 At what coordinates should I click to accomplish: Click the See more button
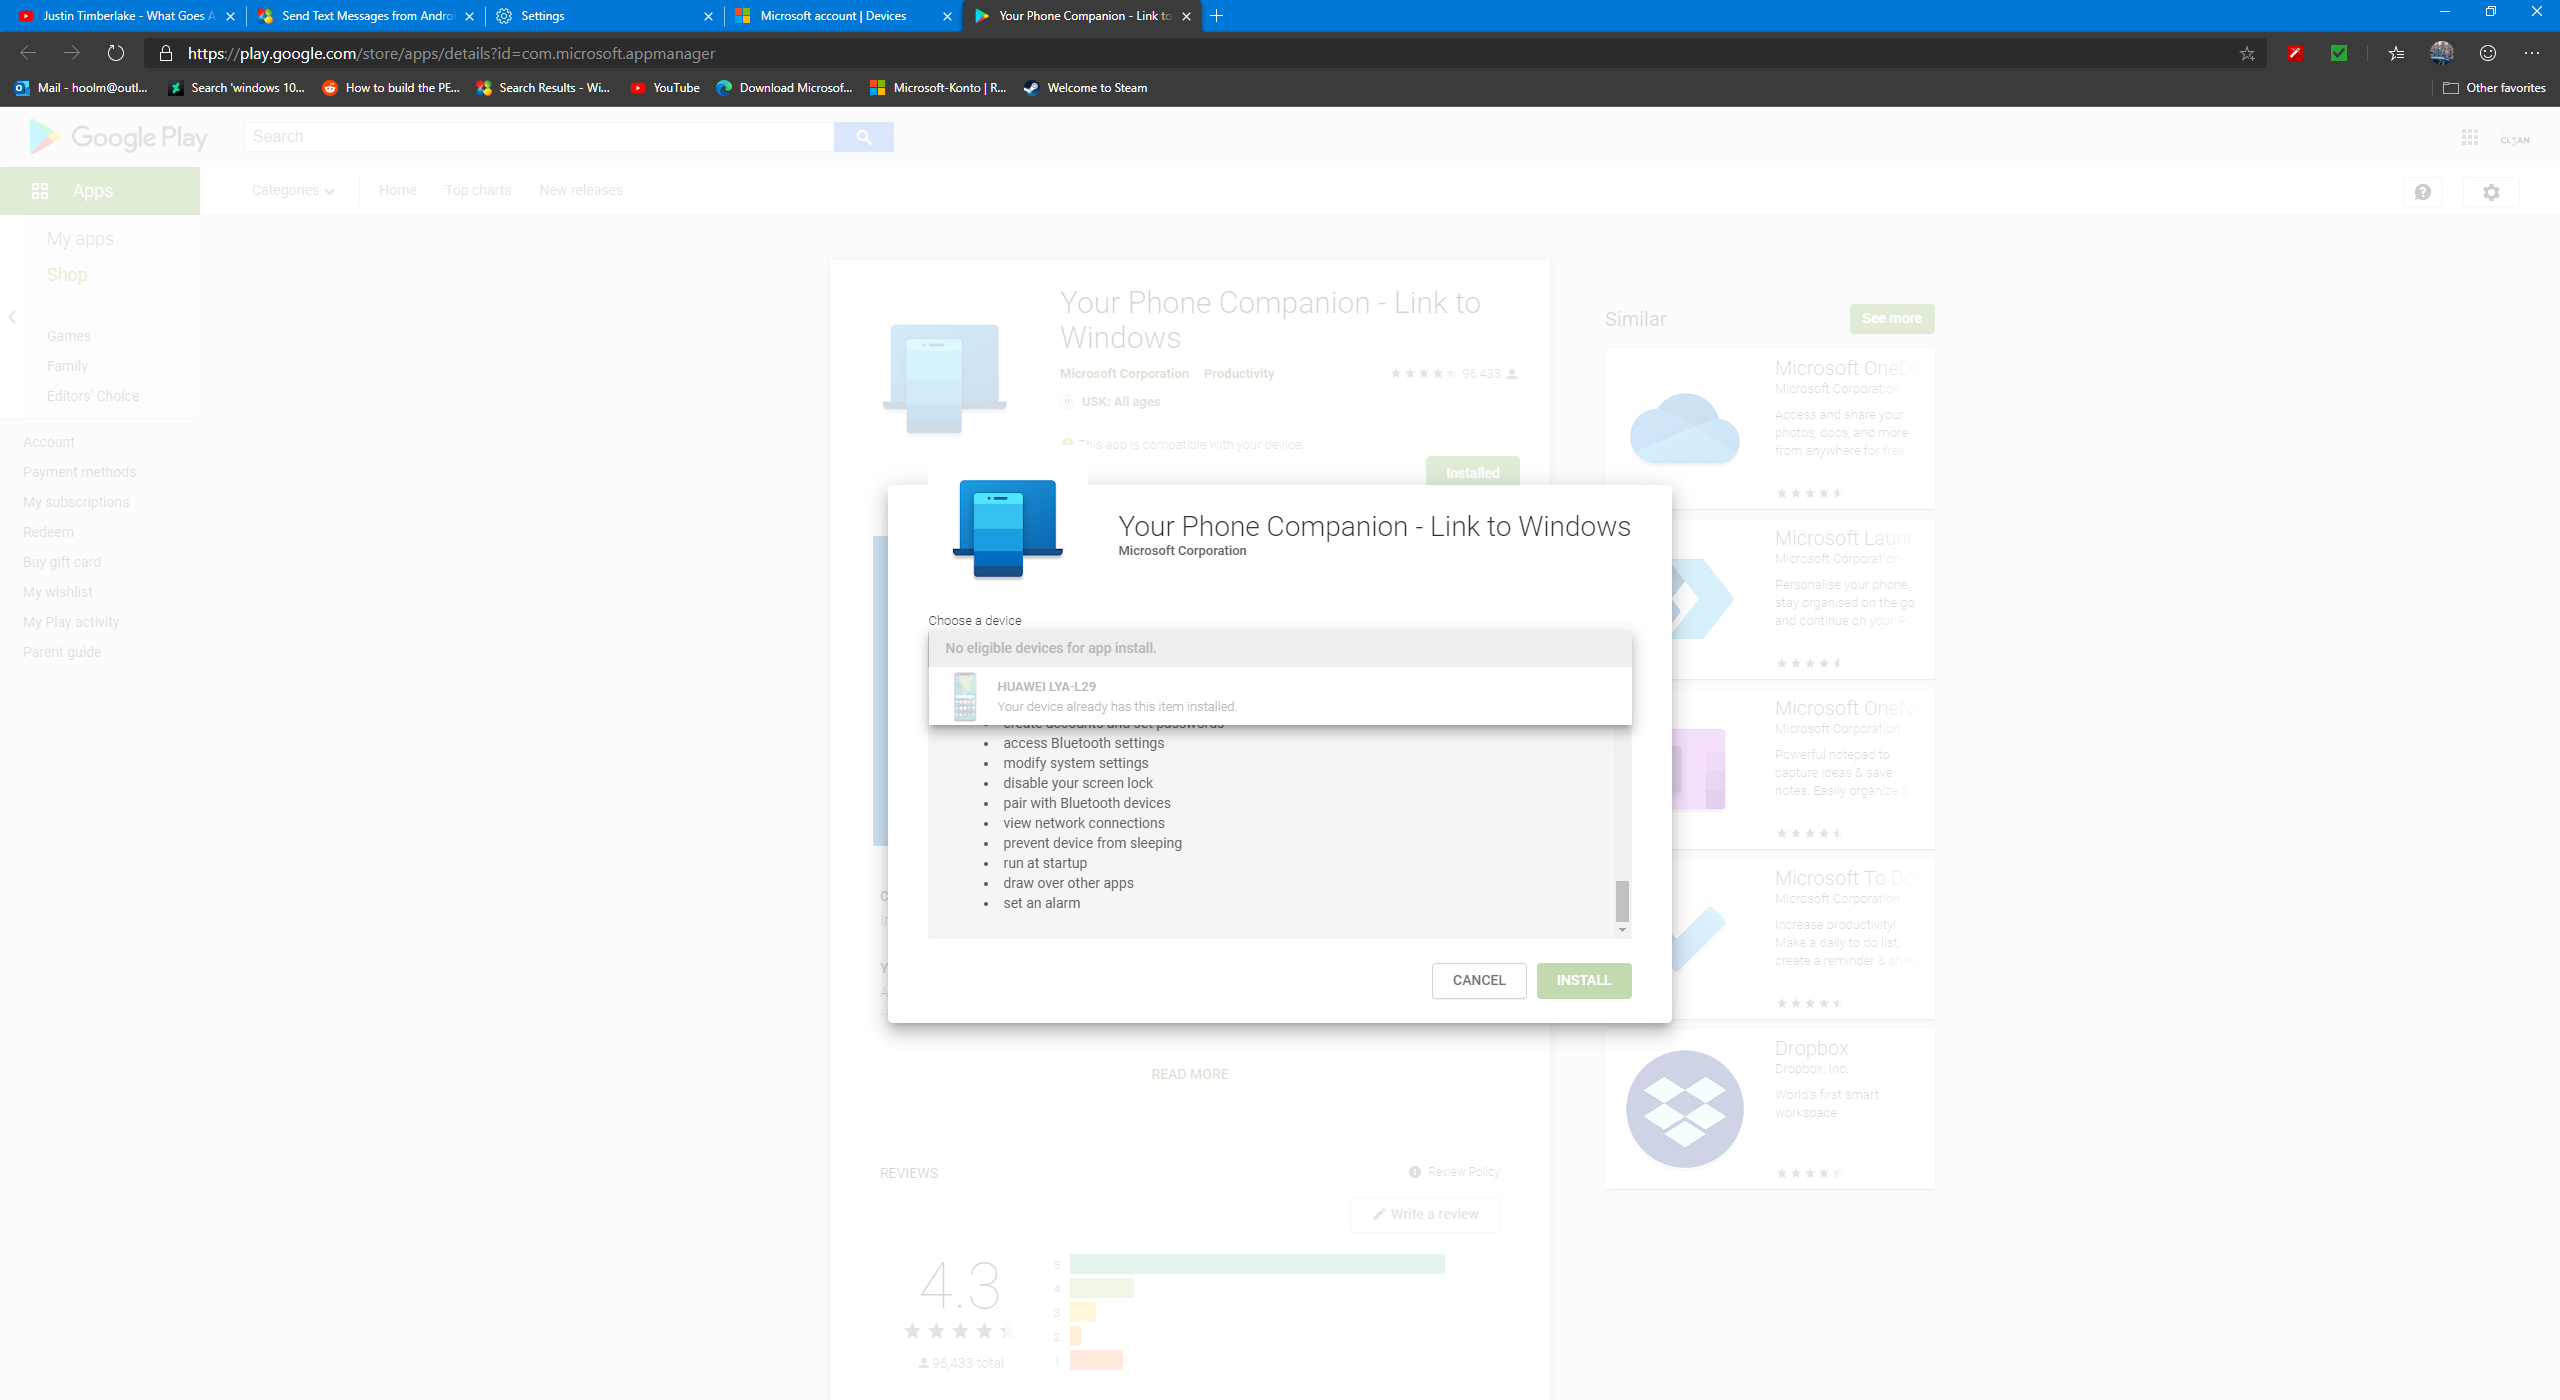1892,319
